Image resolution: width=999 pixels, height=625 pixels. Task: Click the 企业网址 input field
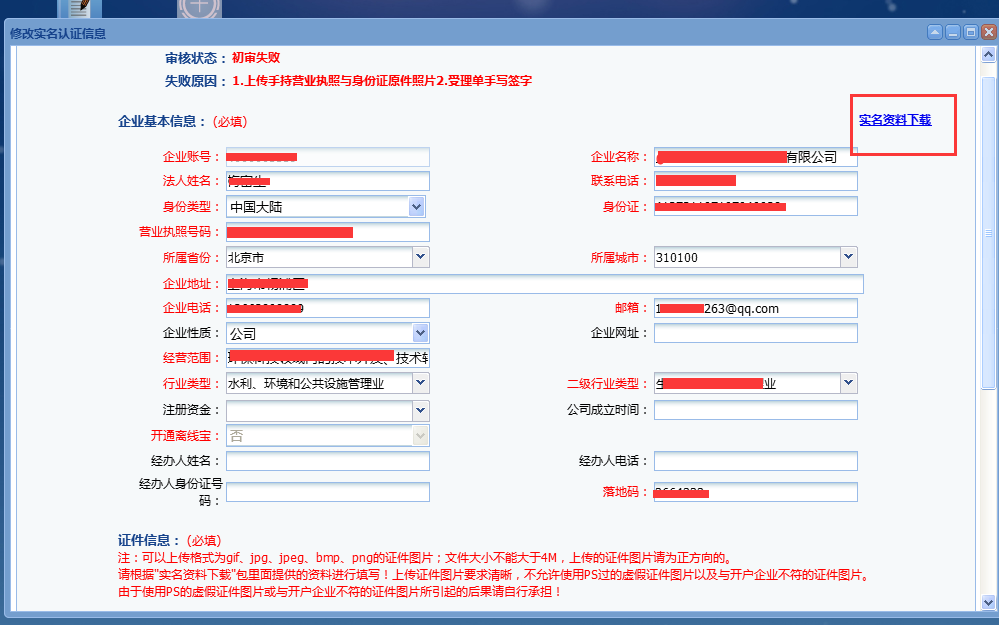pos(755,333)
